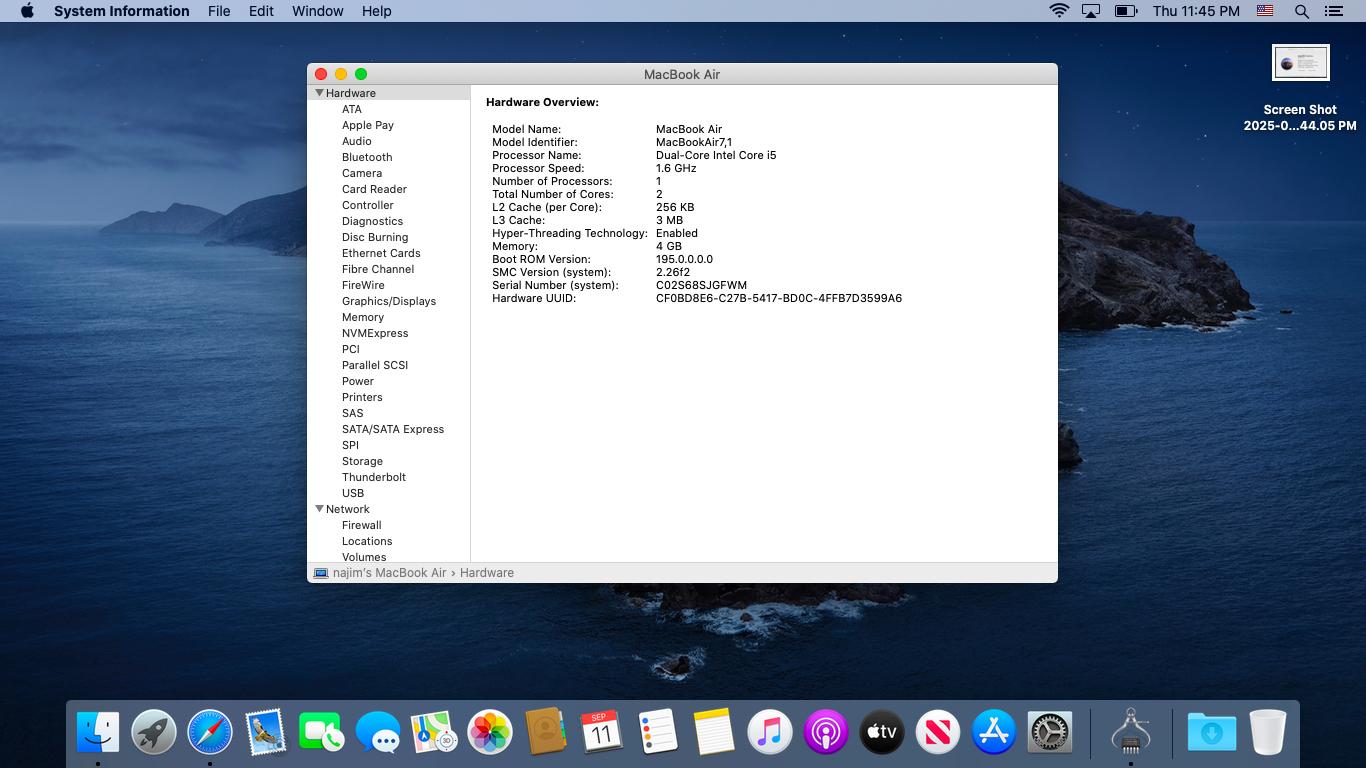
Task: Open the Music app in Dock
Action: [769, 733]
